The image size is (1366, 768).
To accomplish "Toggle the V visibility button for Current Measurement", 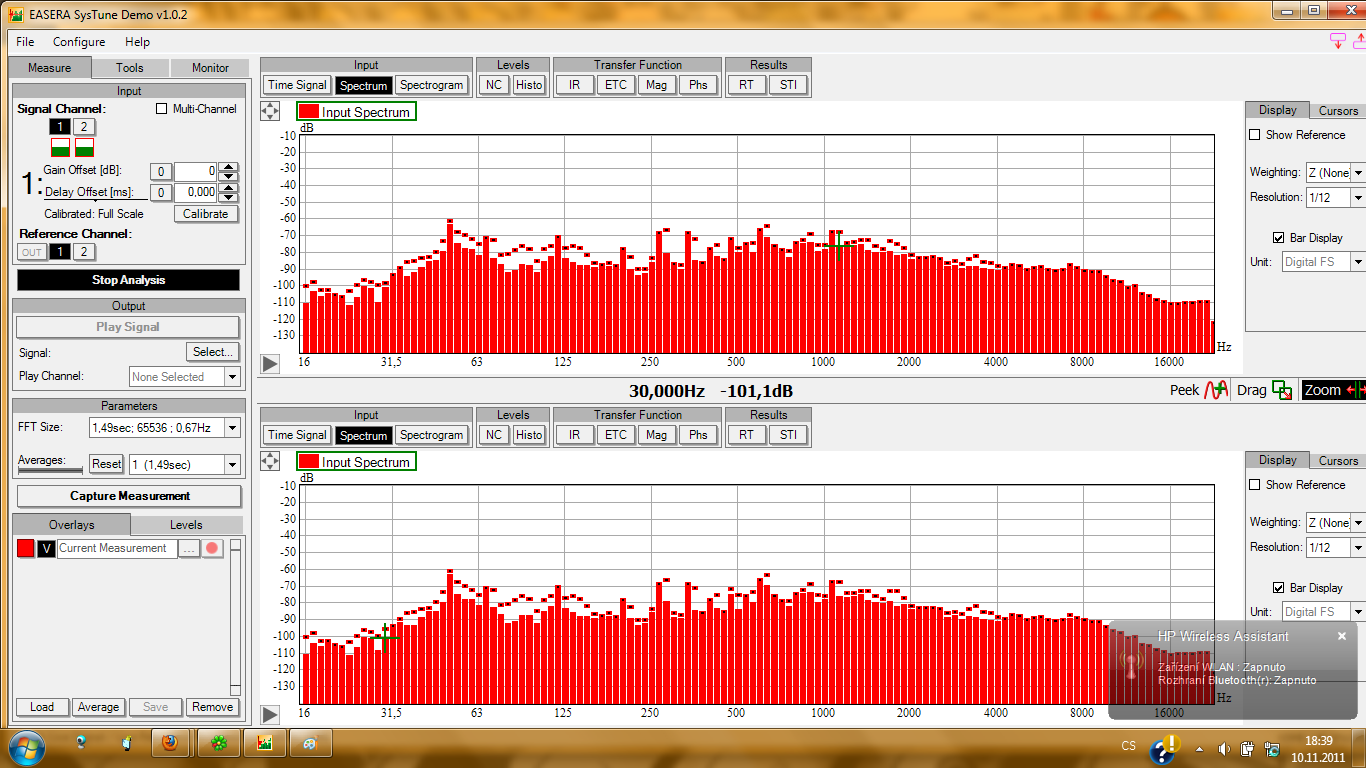I will pyautogui.click(x=46, y=548).
